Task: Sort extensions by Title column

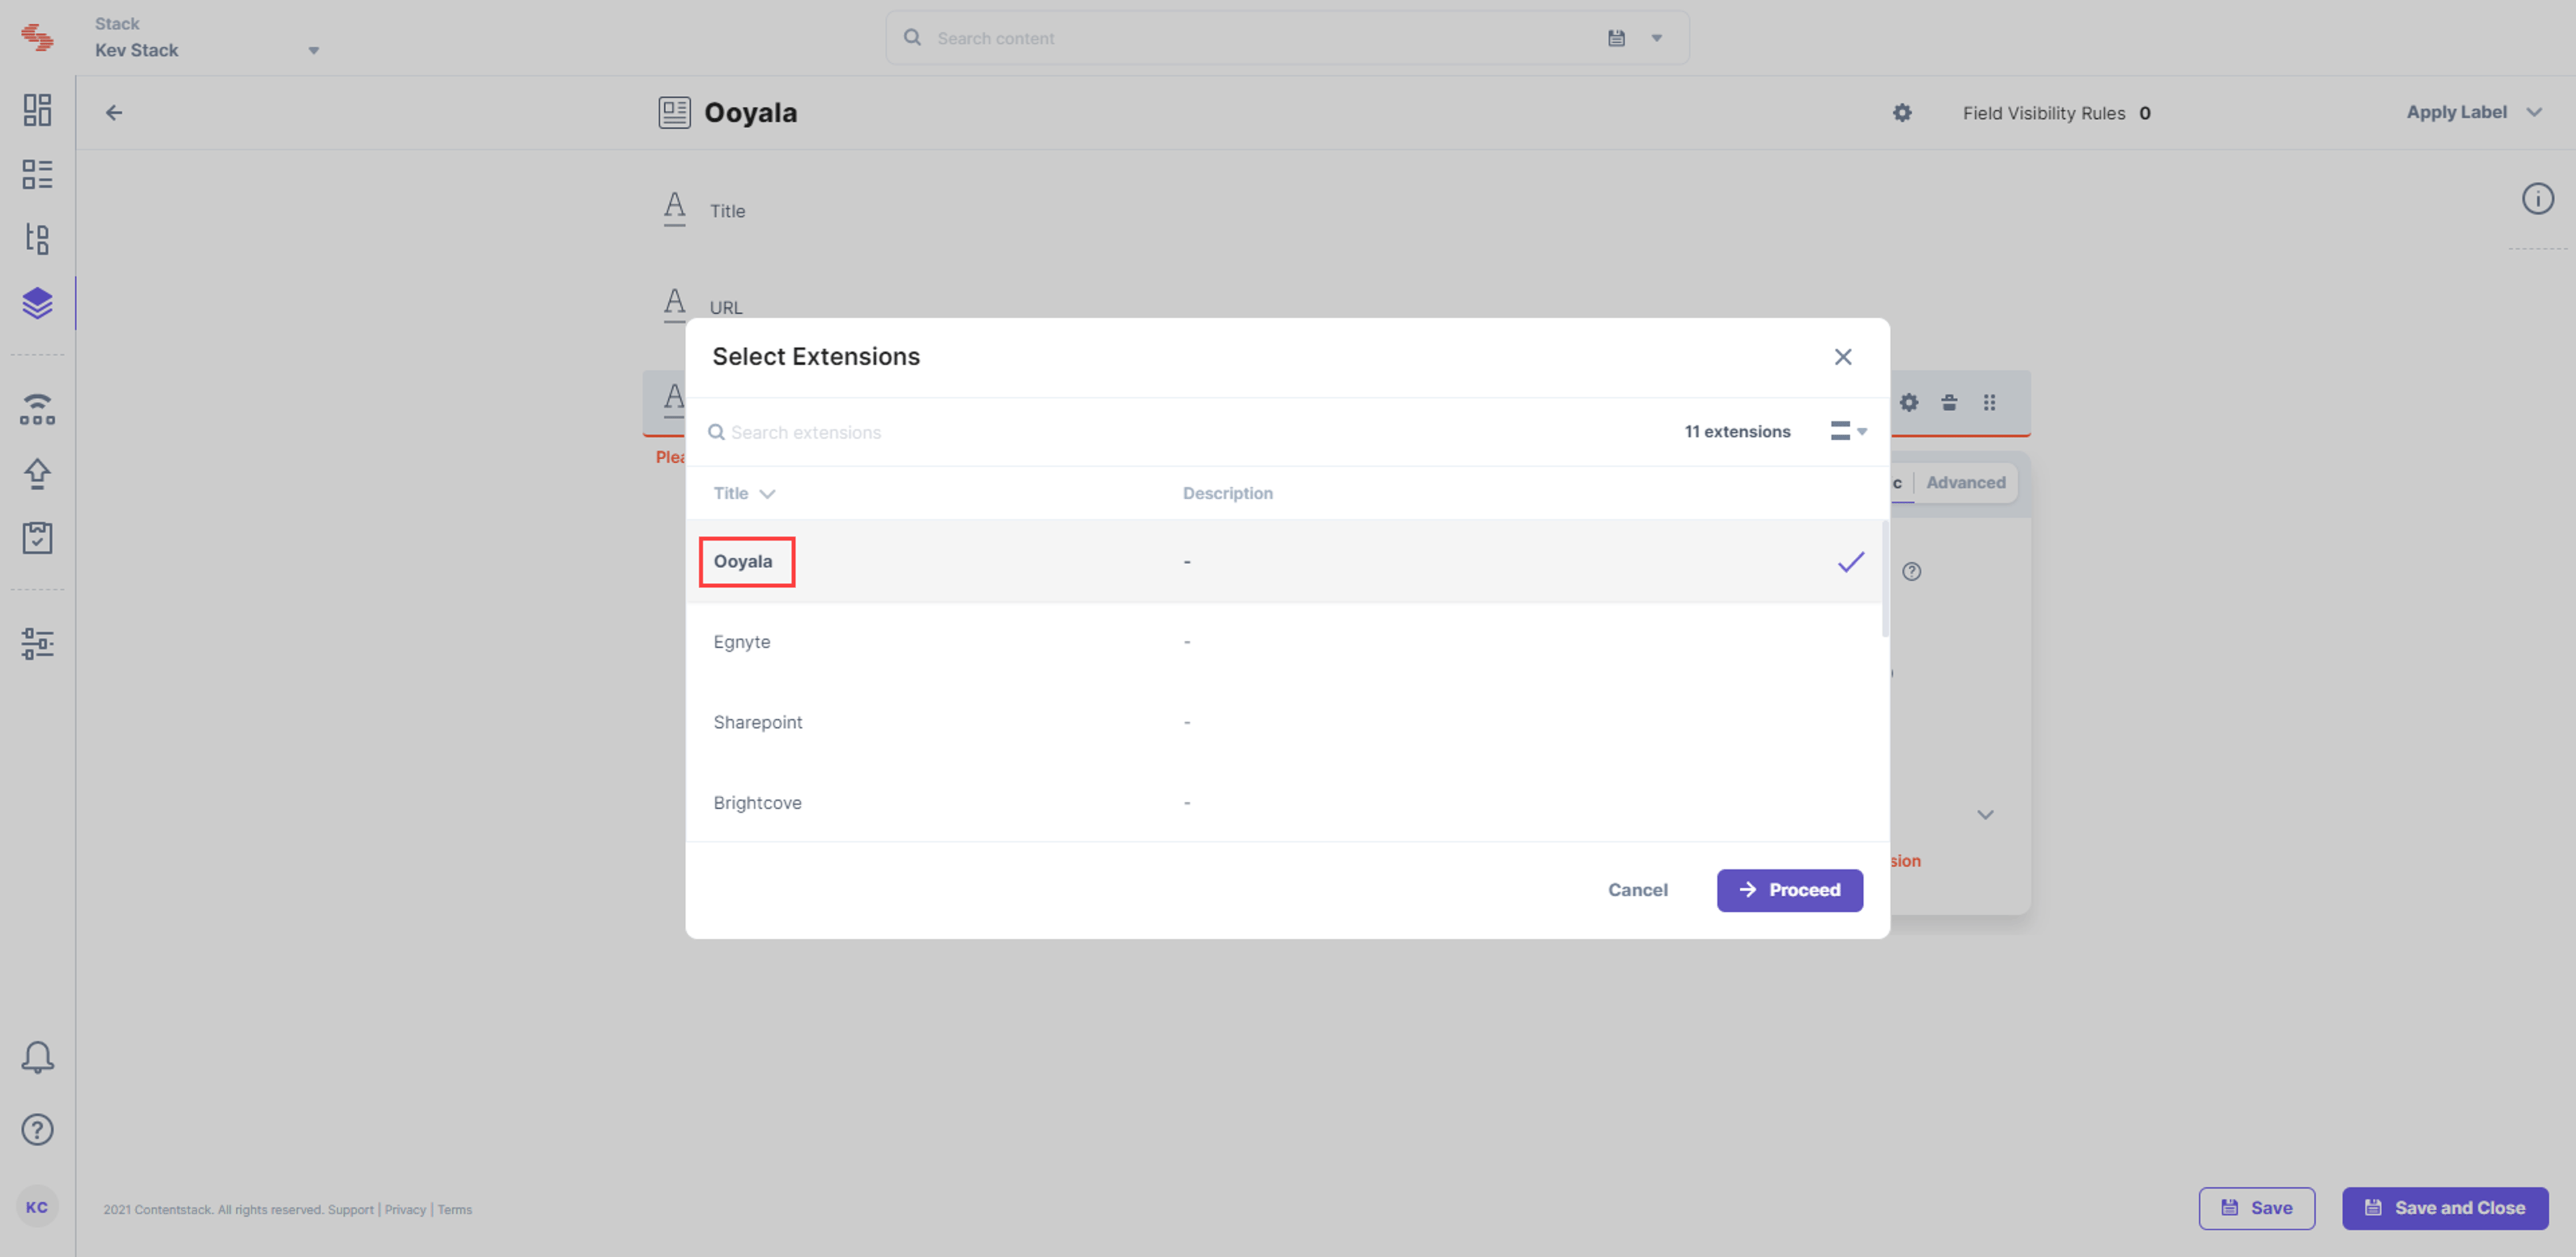Action: coord(744,493)
